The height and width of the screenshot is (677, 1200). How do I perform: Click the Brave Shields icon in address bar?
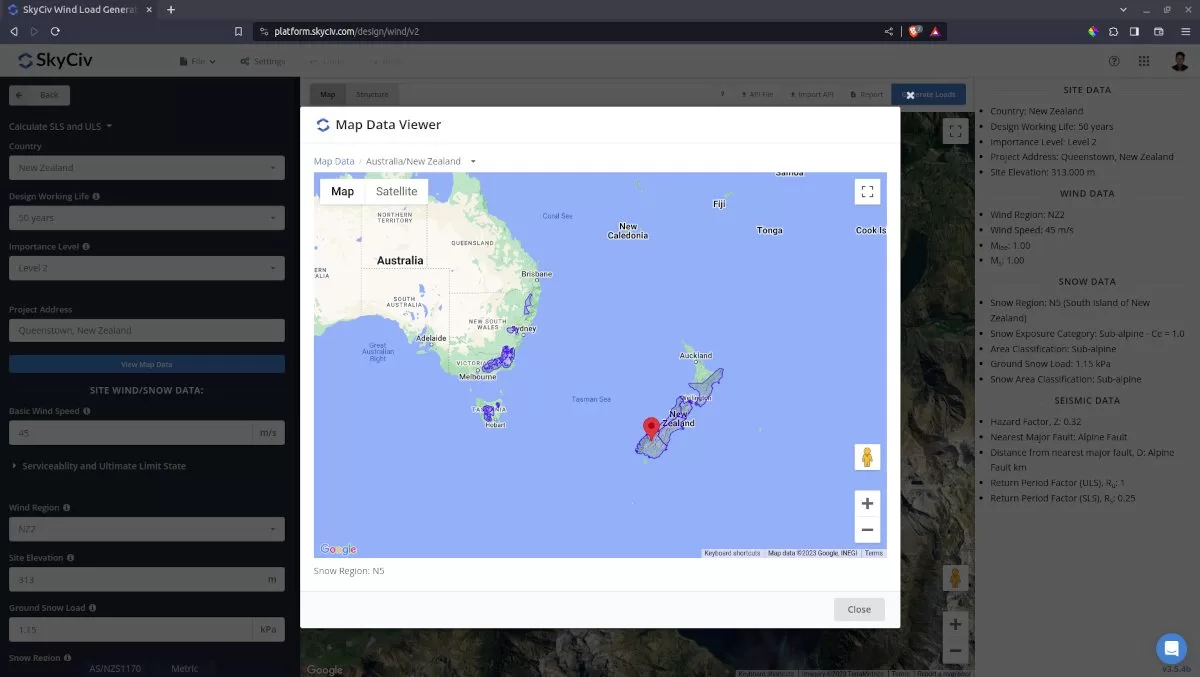click(x=915, y=31)
